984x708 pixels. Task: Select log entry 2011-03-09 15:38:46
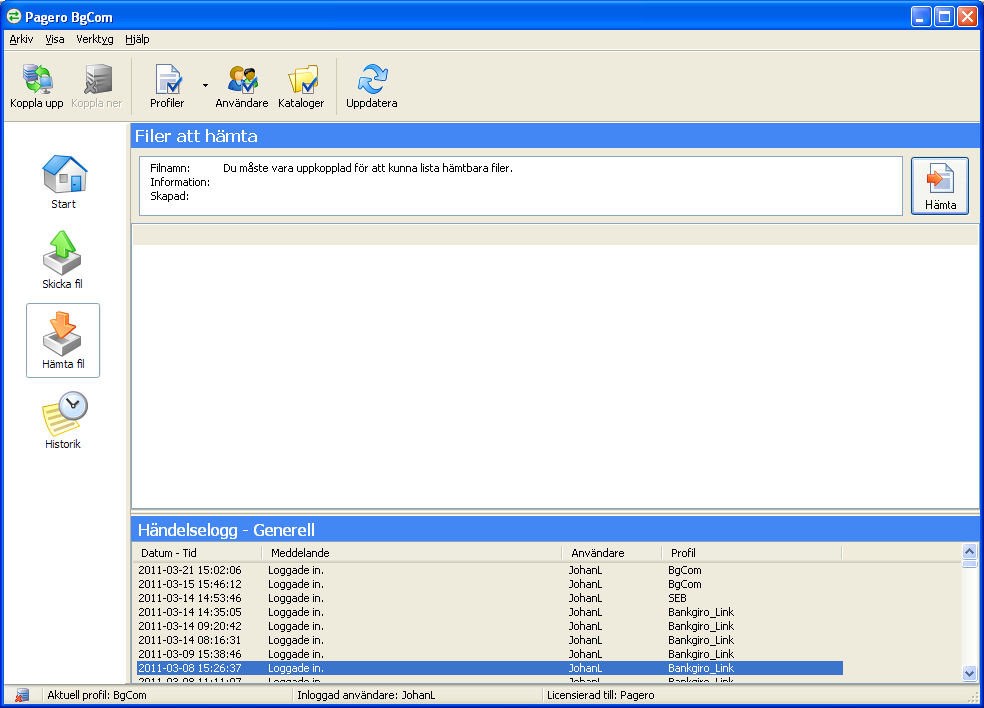click(x=489, y=654)
